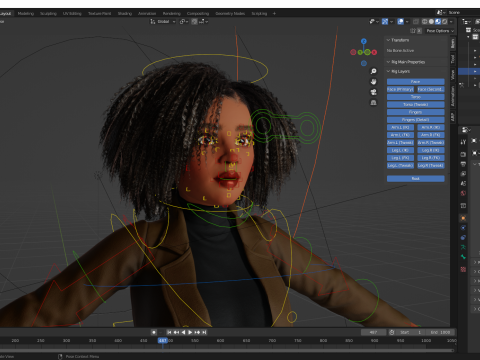Open the Animation sidebar tab
This screenshot has width=480, height=360.
click(x=453, y=96)
